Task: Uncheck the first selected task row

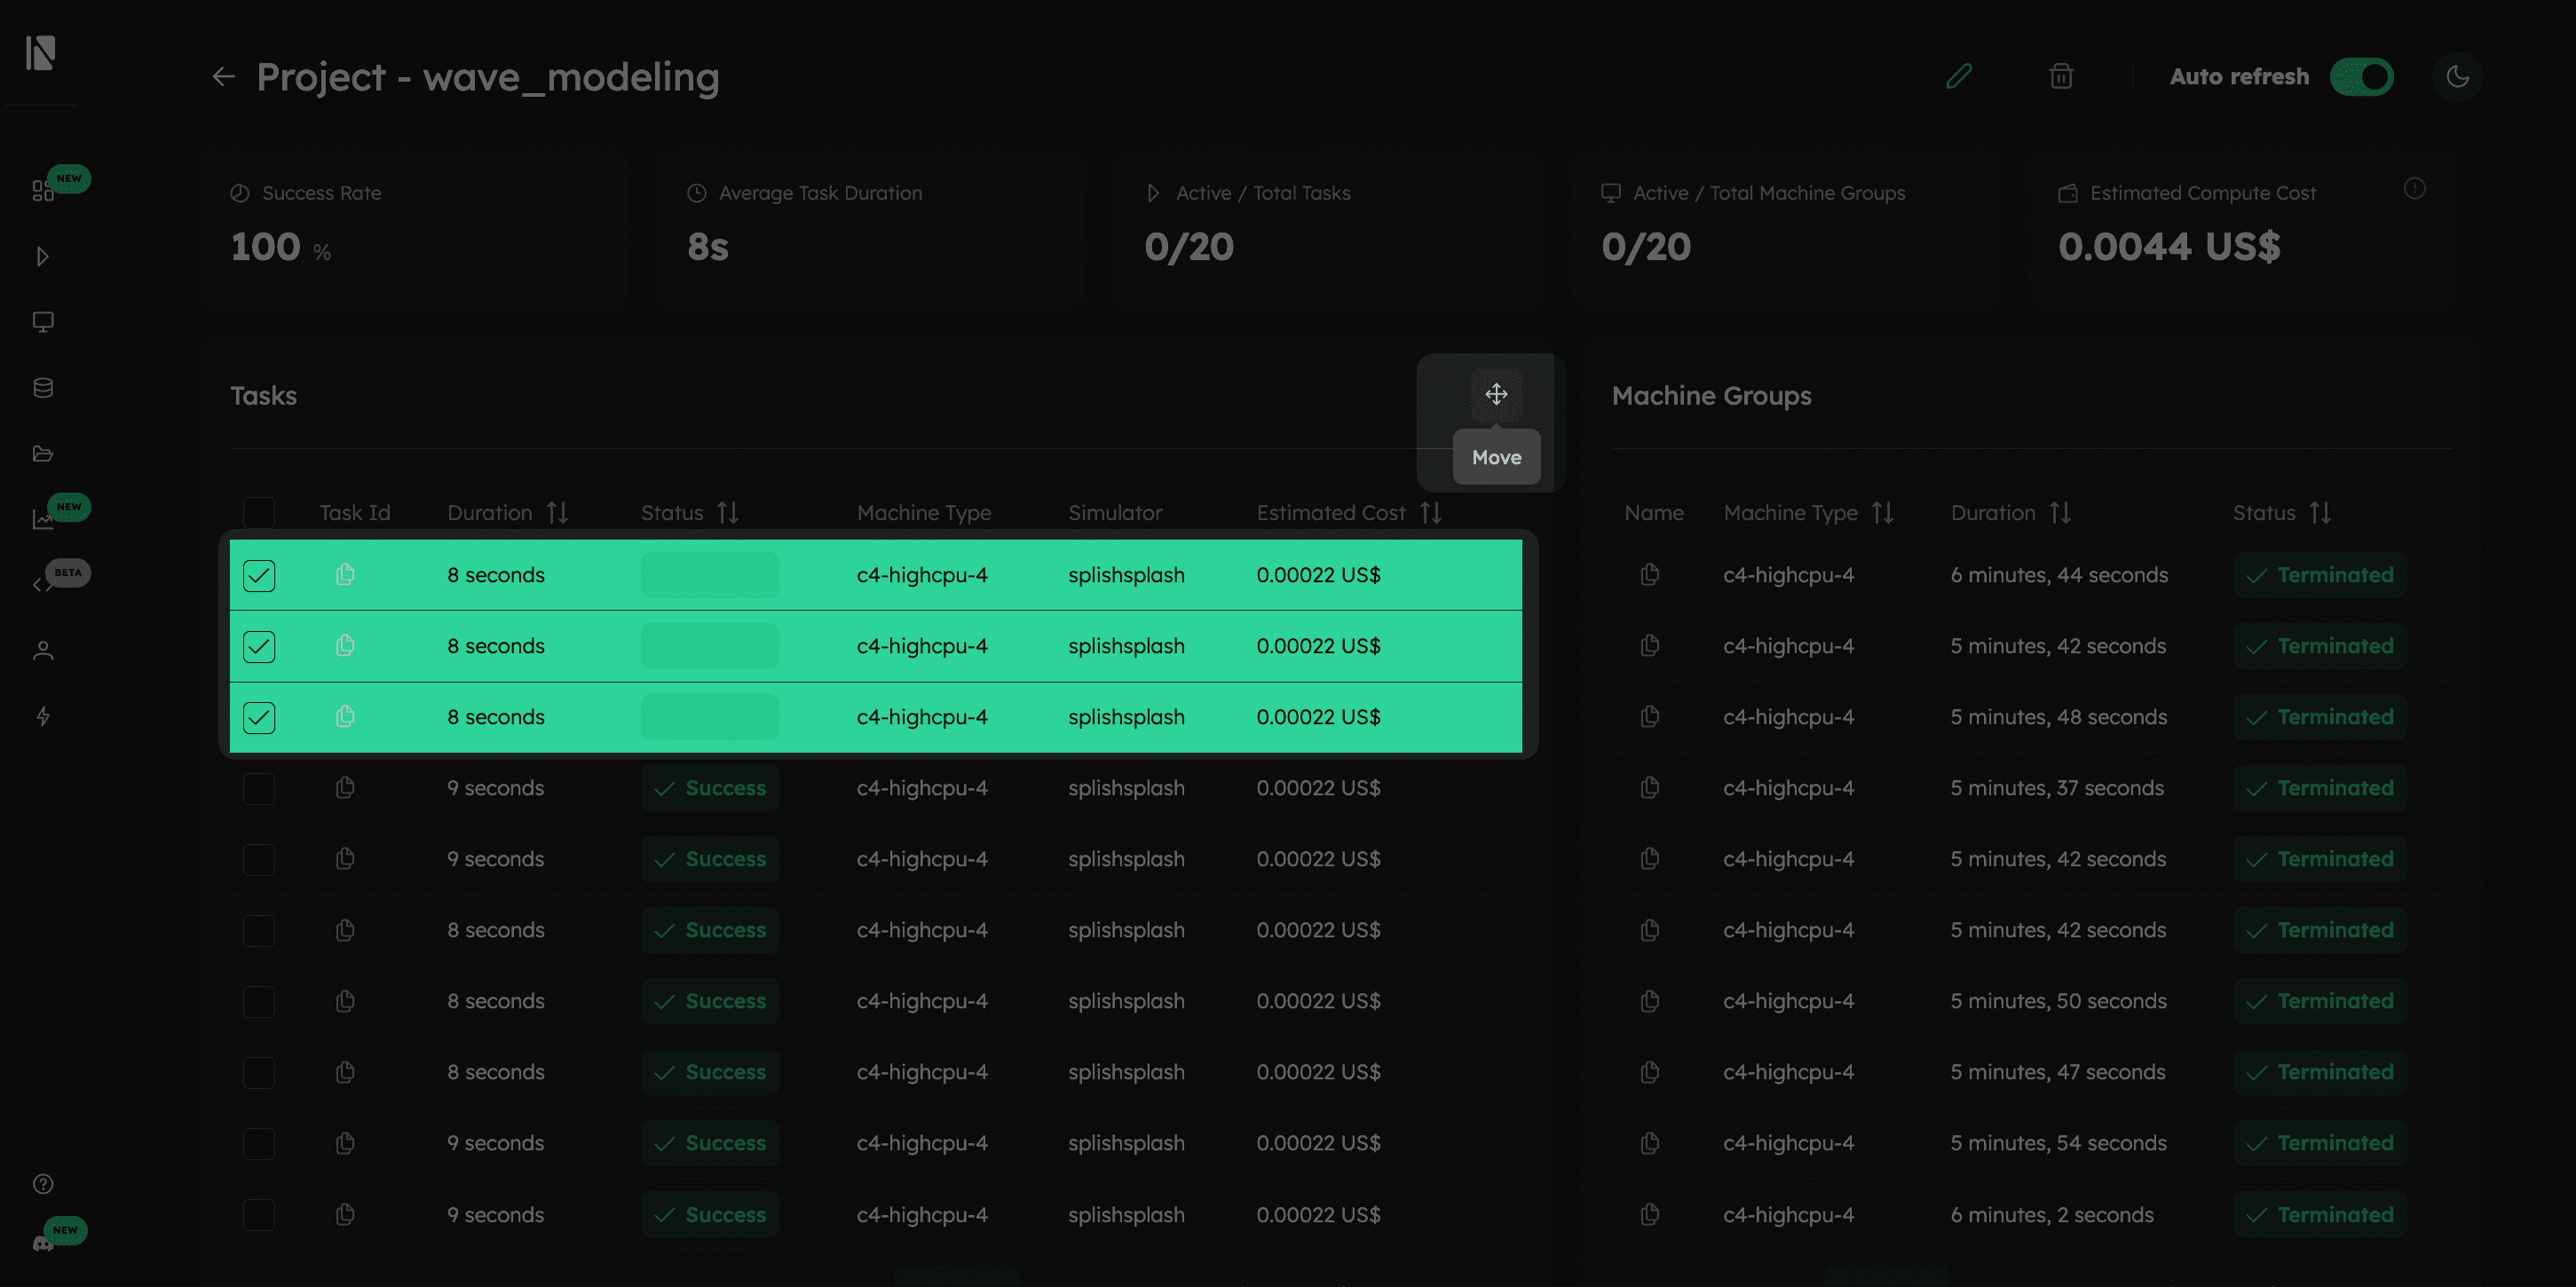Action: [259, 576]
